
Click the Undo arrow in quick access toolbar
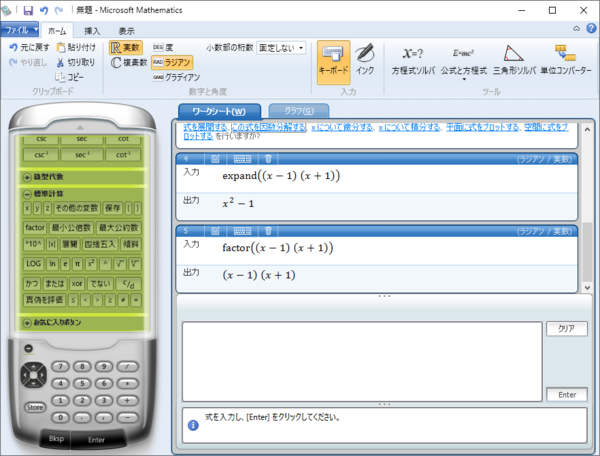click(44, 10)
